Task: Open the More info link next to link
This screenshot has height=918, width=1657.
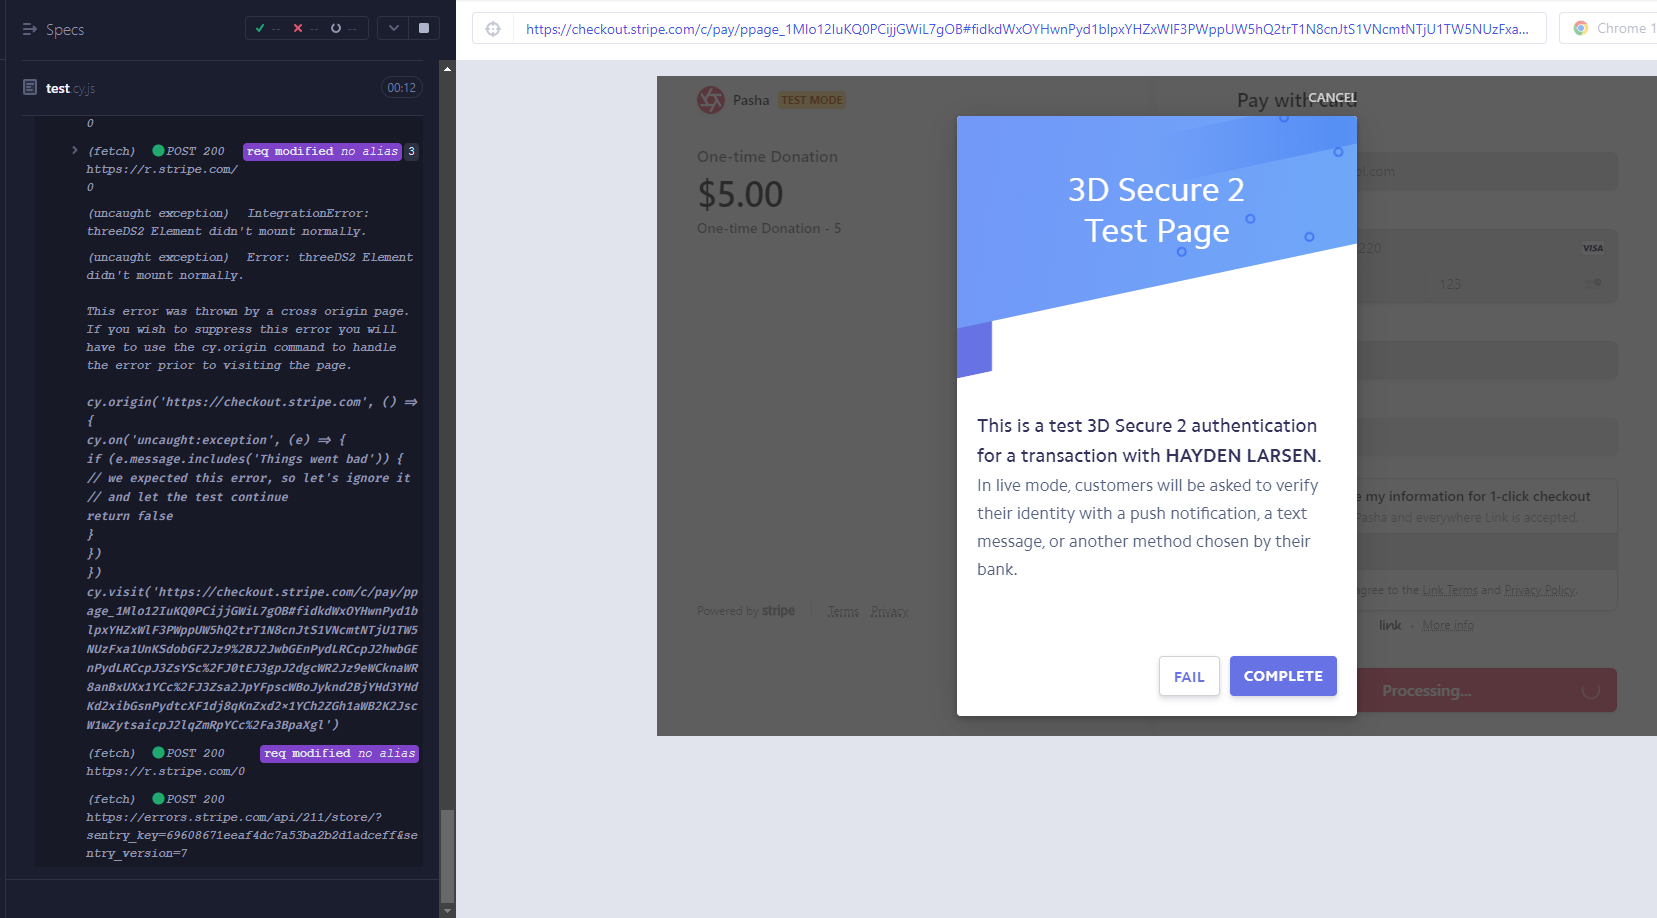Action: click(1448, 625)
